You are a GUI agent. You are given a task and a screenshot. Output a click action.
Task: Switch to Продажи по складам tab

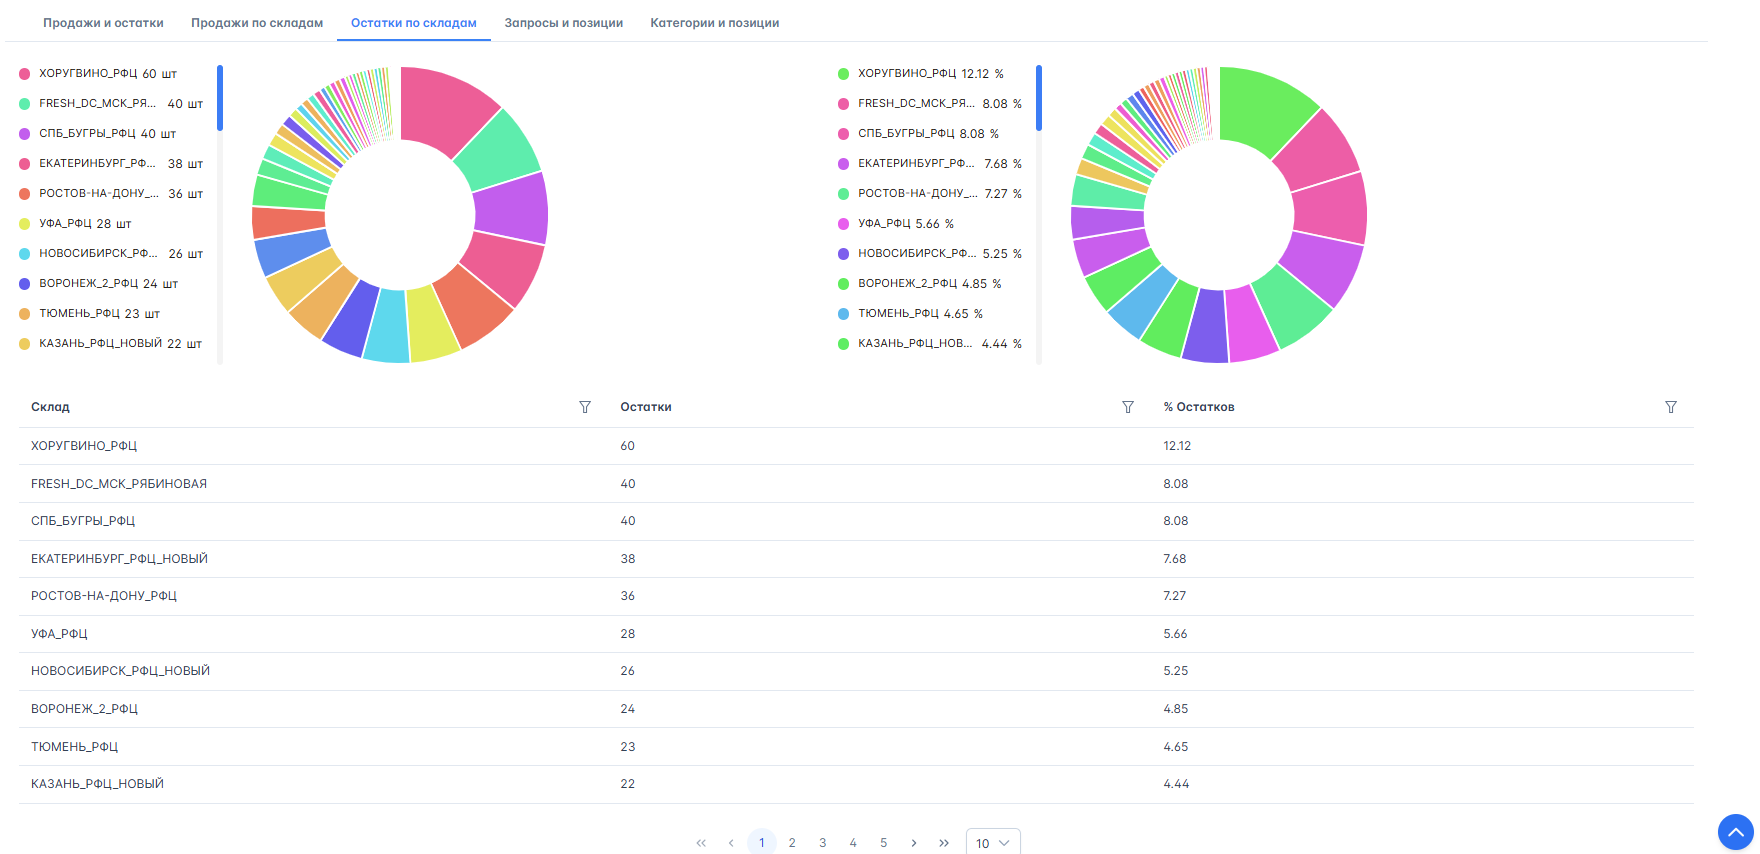click(x=257, y=23)
